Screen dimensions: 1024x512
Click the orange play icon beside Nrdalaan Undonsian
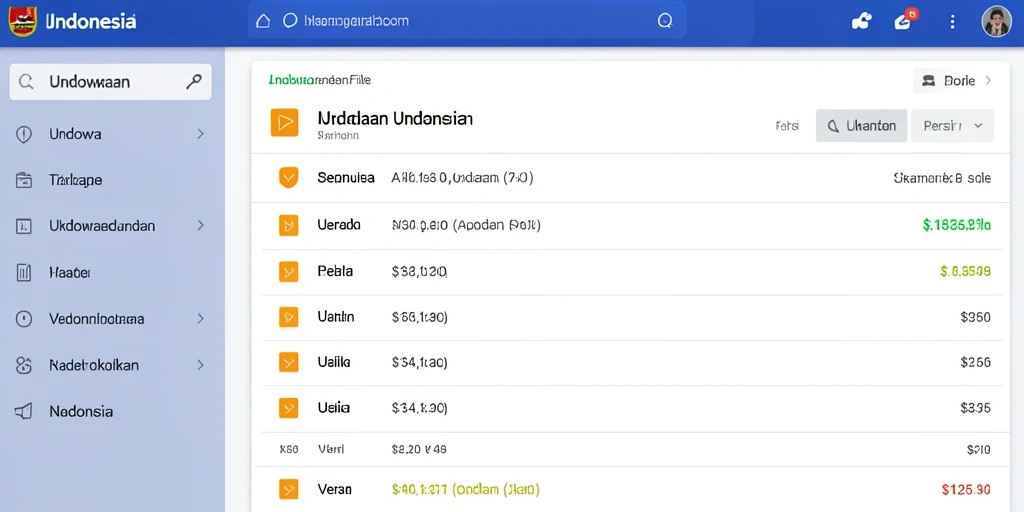tap(284, 122)
